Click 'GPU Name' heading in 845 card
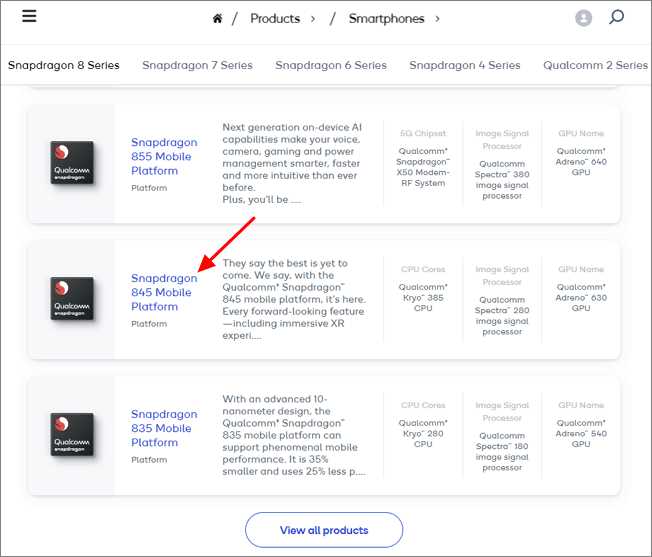This screenshot has height=557, width=652. [581, 269]
